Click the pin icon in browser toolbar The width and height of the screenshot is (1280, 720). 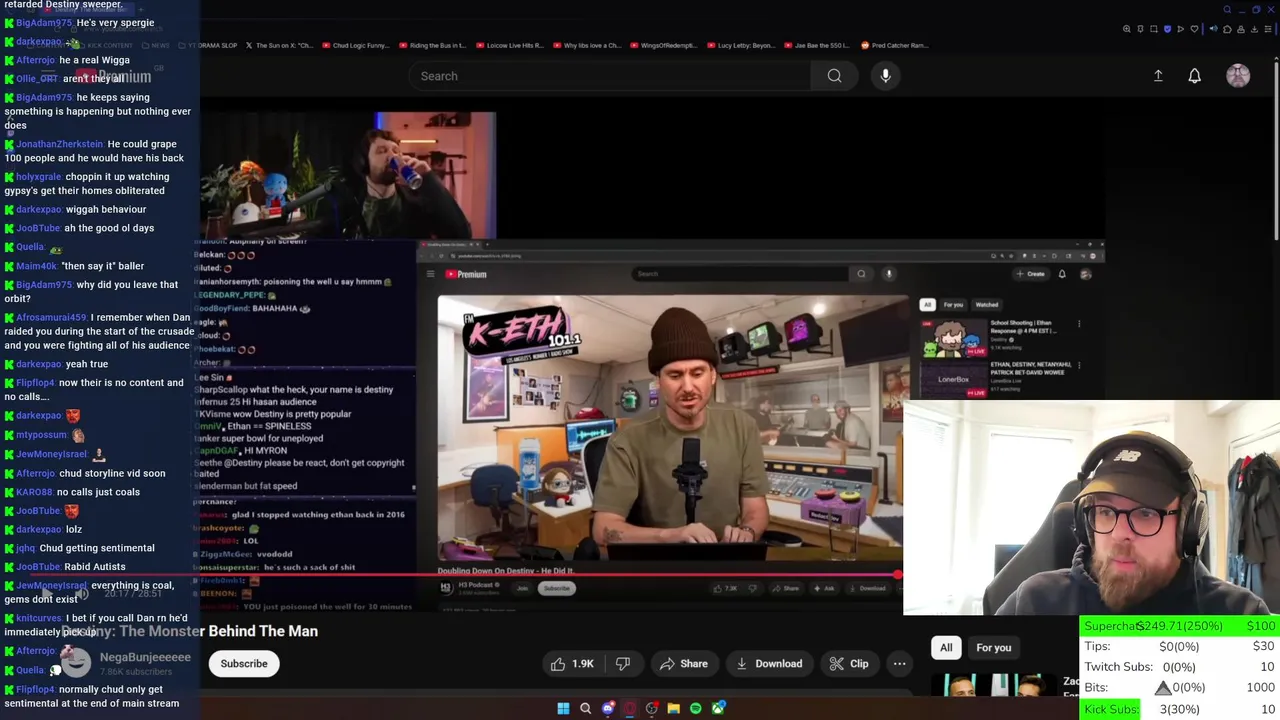[1140, 29]
